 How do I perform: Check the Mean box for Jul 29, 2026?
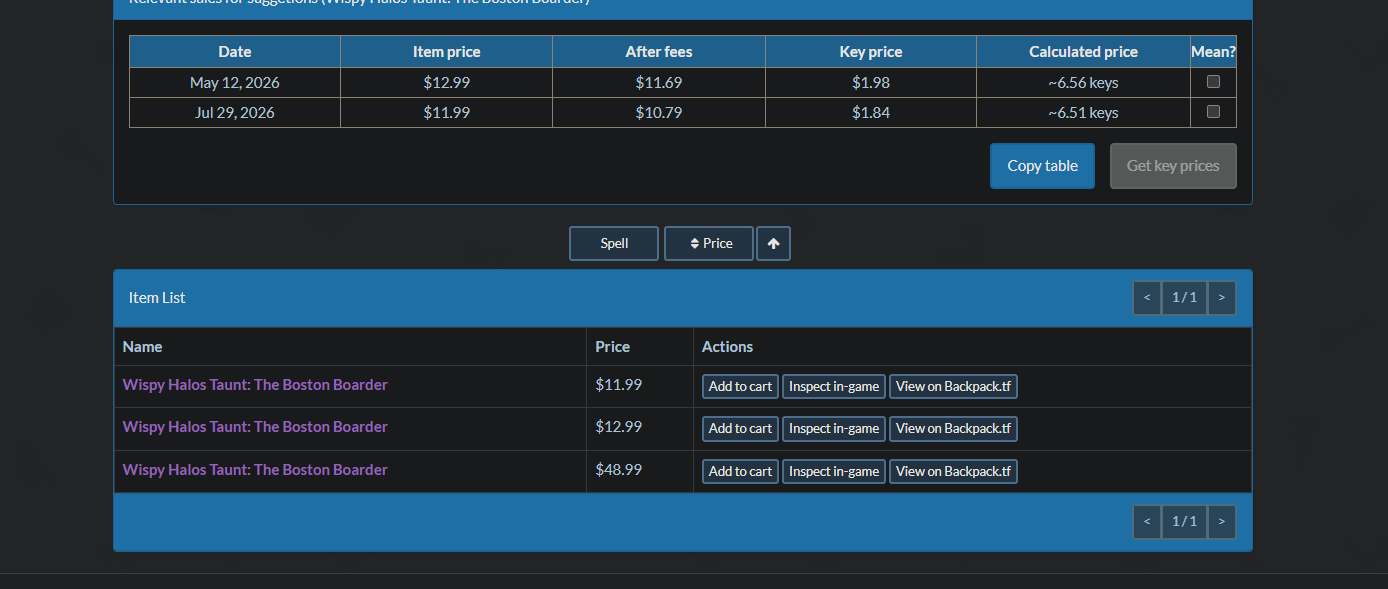coord(1213,112)
